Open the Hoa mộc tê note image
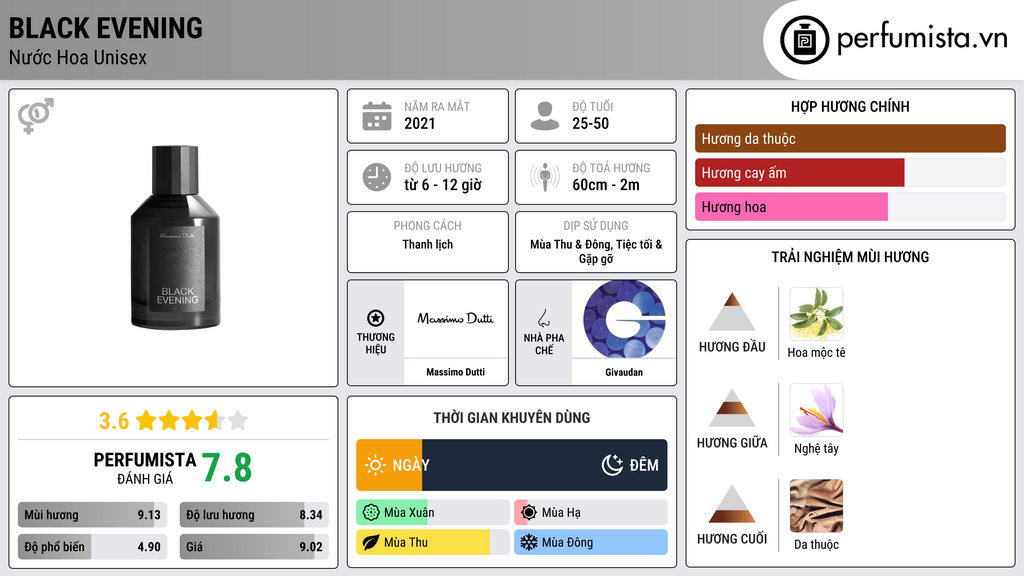The width and height of the screenshot is (1024, 576). tap(816, 314)
